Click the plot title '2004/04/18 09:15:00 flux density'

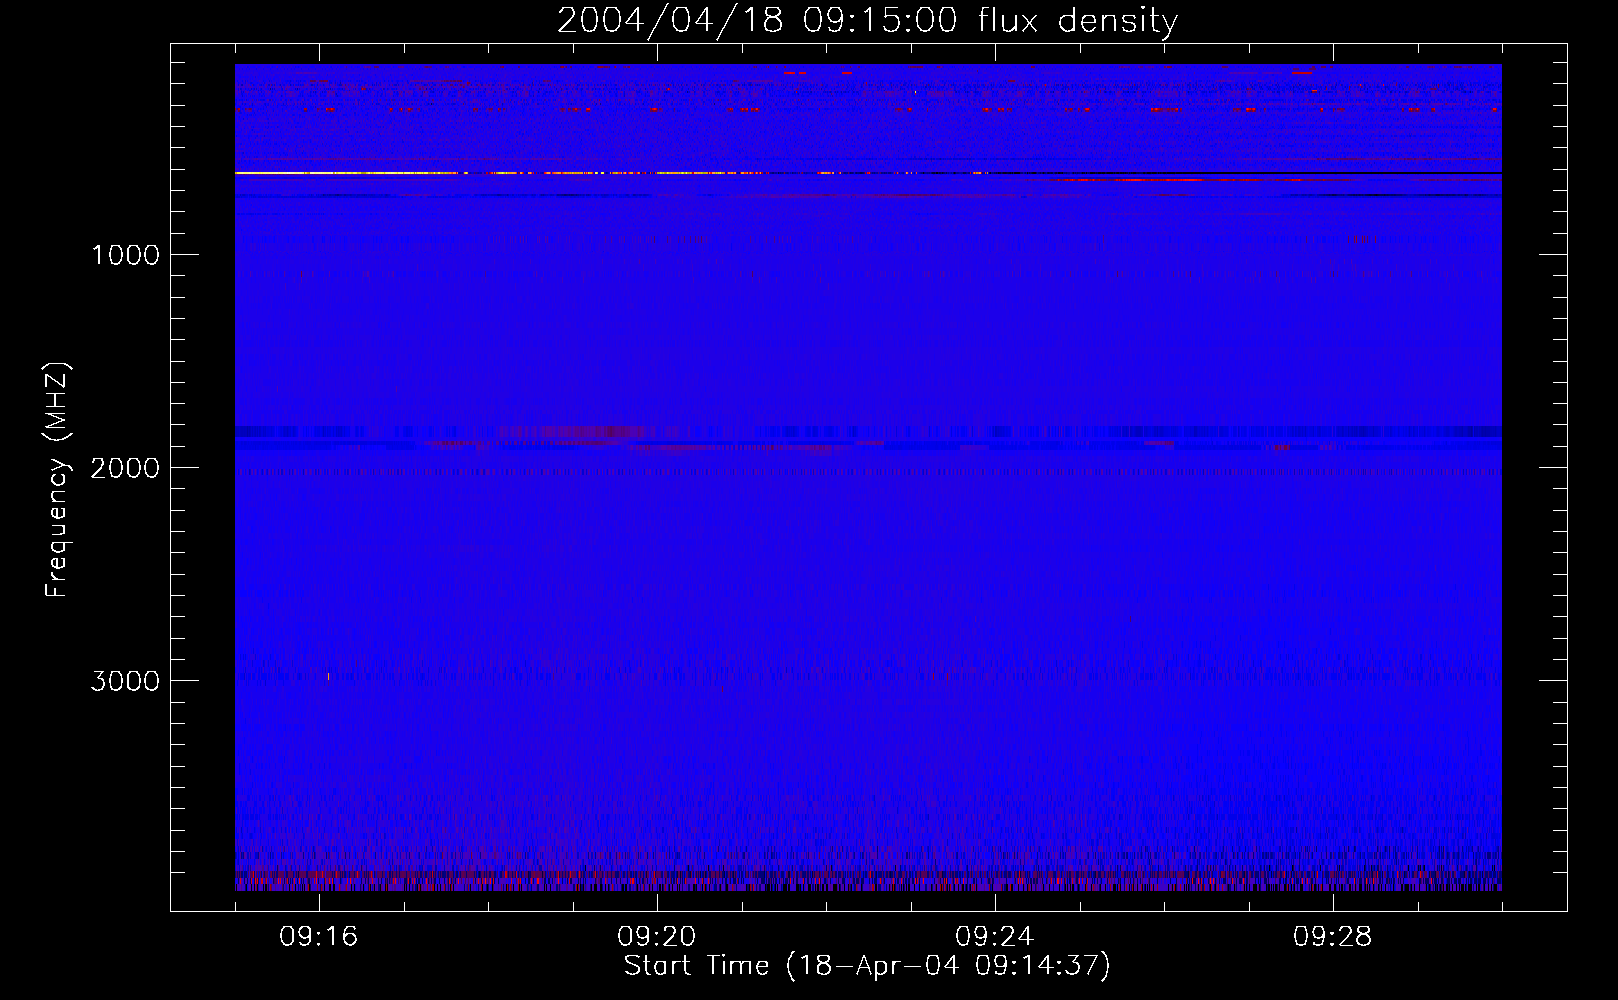[867, 20]
